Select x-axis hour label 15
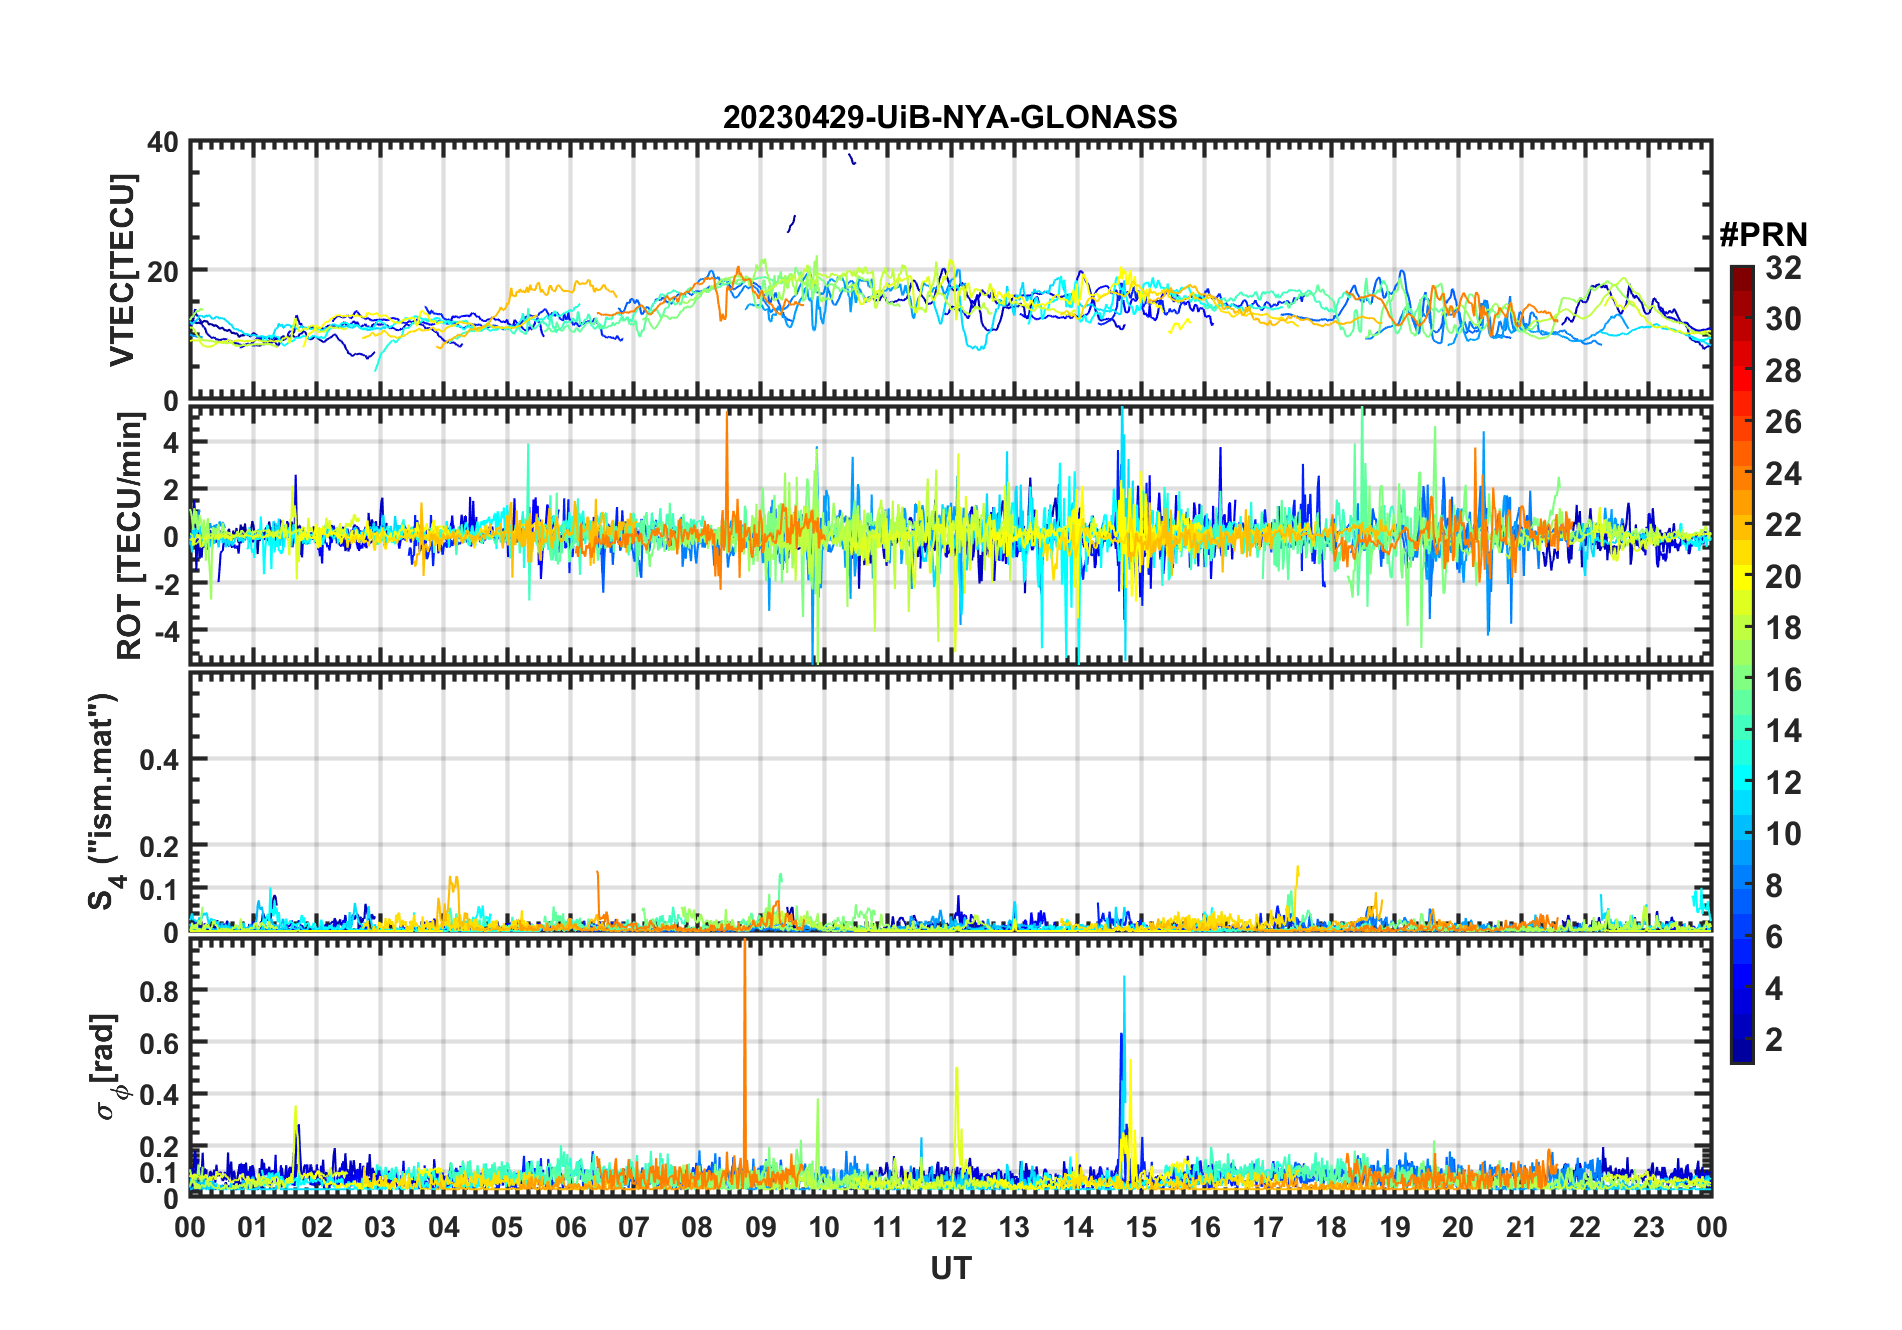Image resolution: width=1902 pixels, height=1330 pixels. click(x=1141, y=1228)
